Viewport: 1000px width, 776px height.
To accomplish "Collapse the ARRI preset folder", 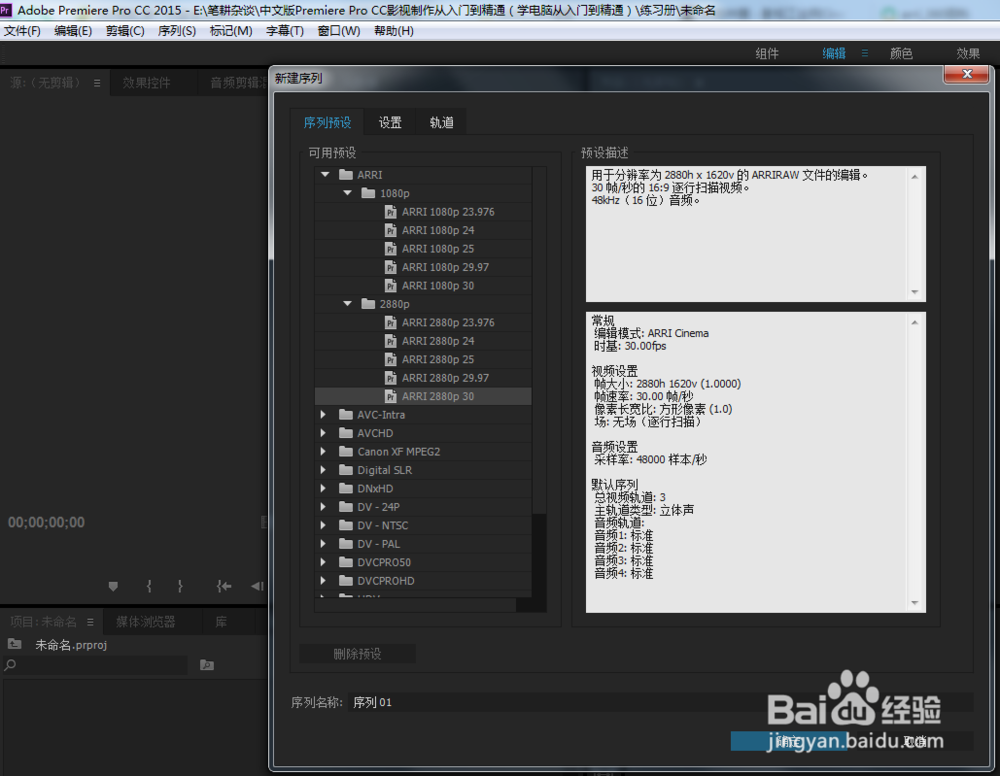I will 325,174.
